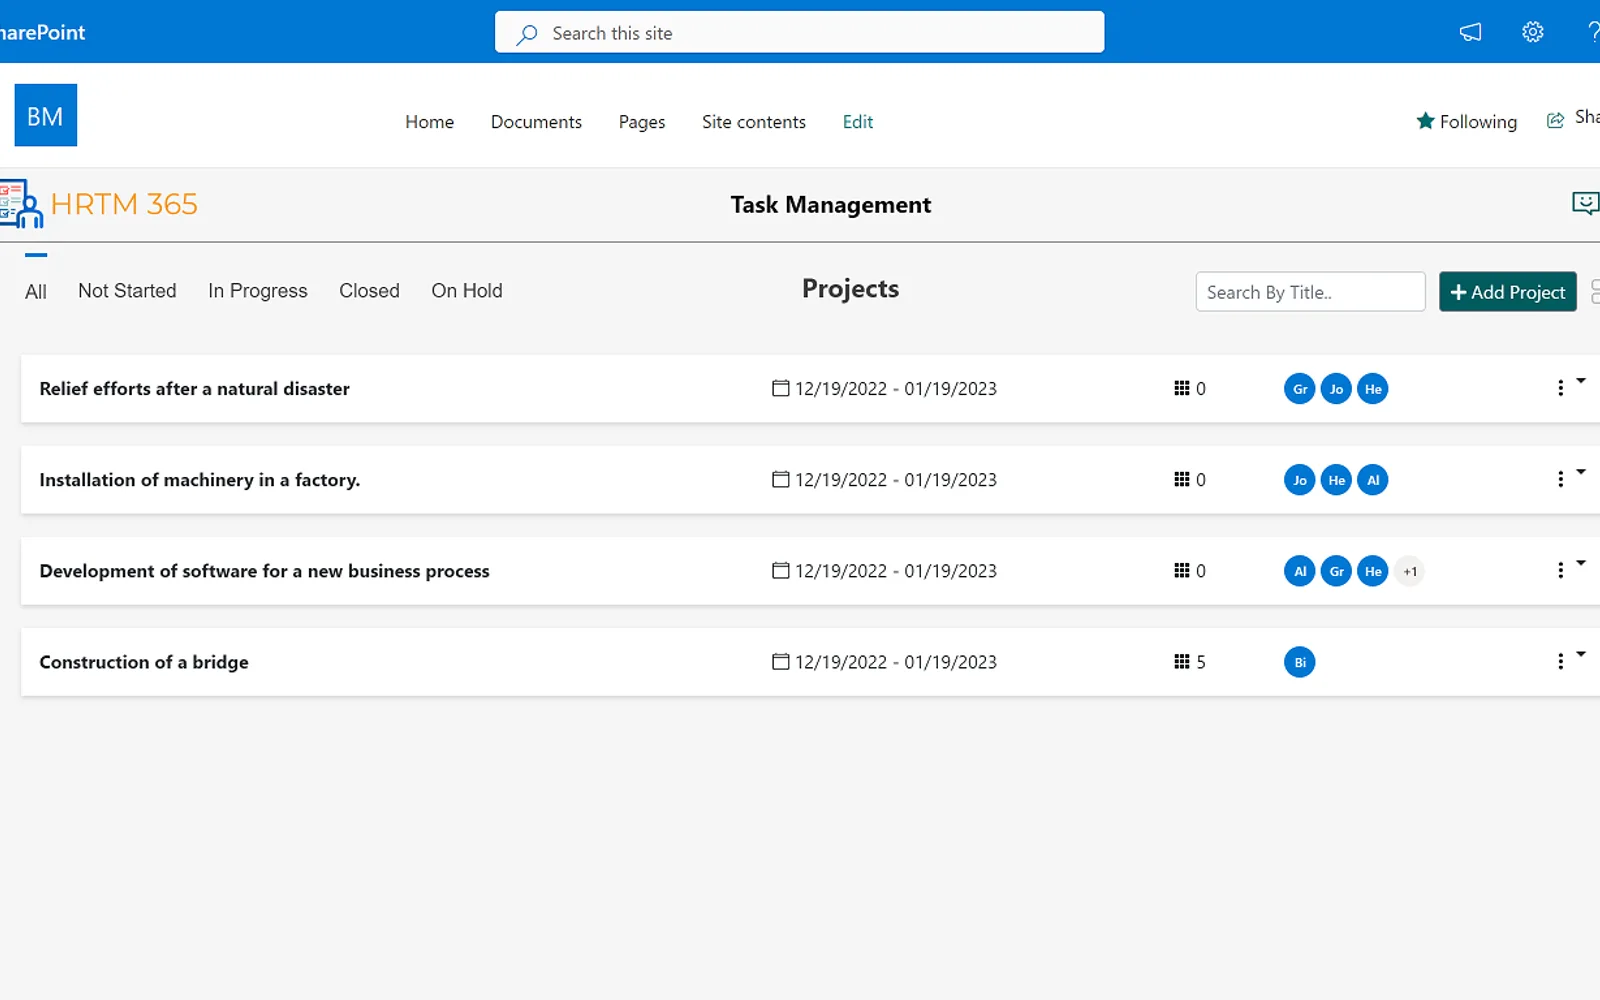Image resolution: width=1600 pixels, height=1000 pixels.
Task: Open the Pages nav link
Action: [642, 122]
